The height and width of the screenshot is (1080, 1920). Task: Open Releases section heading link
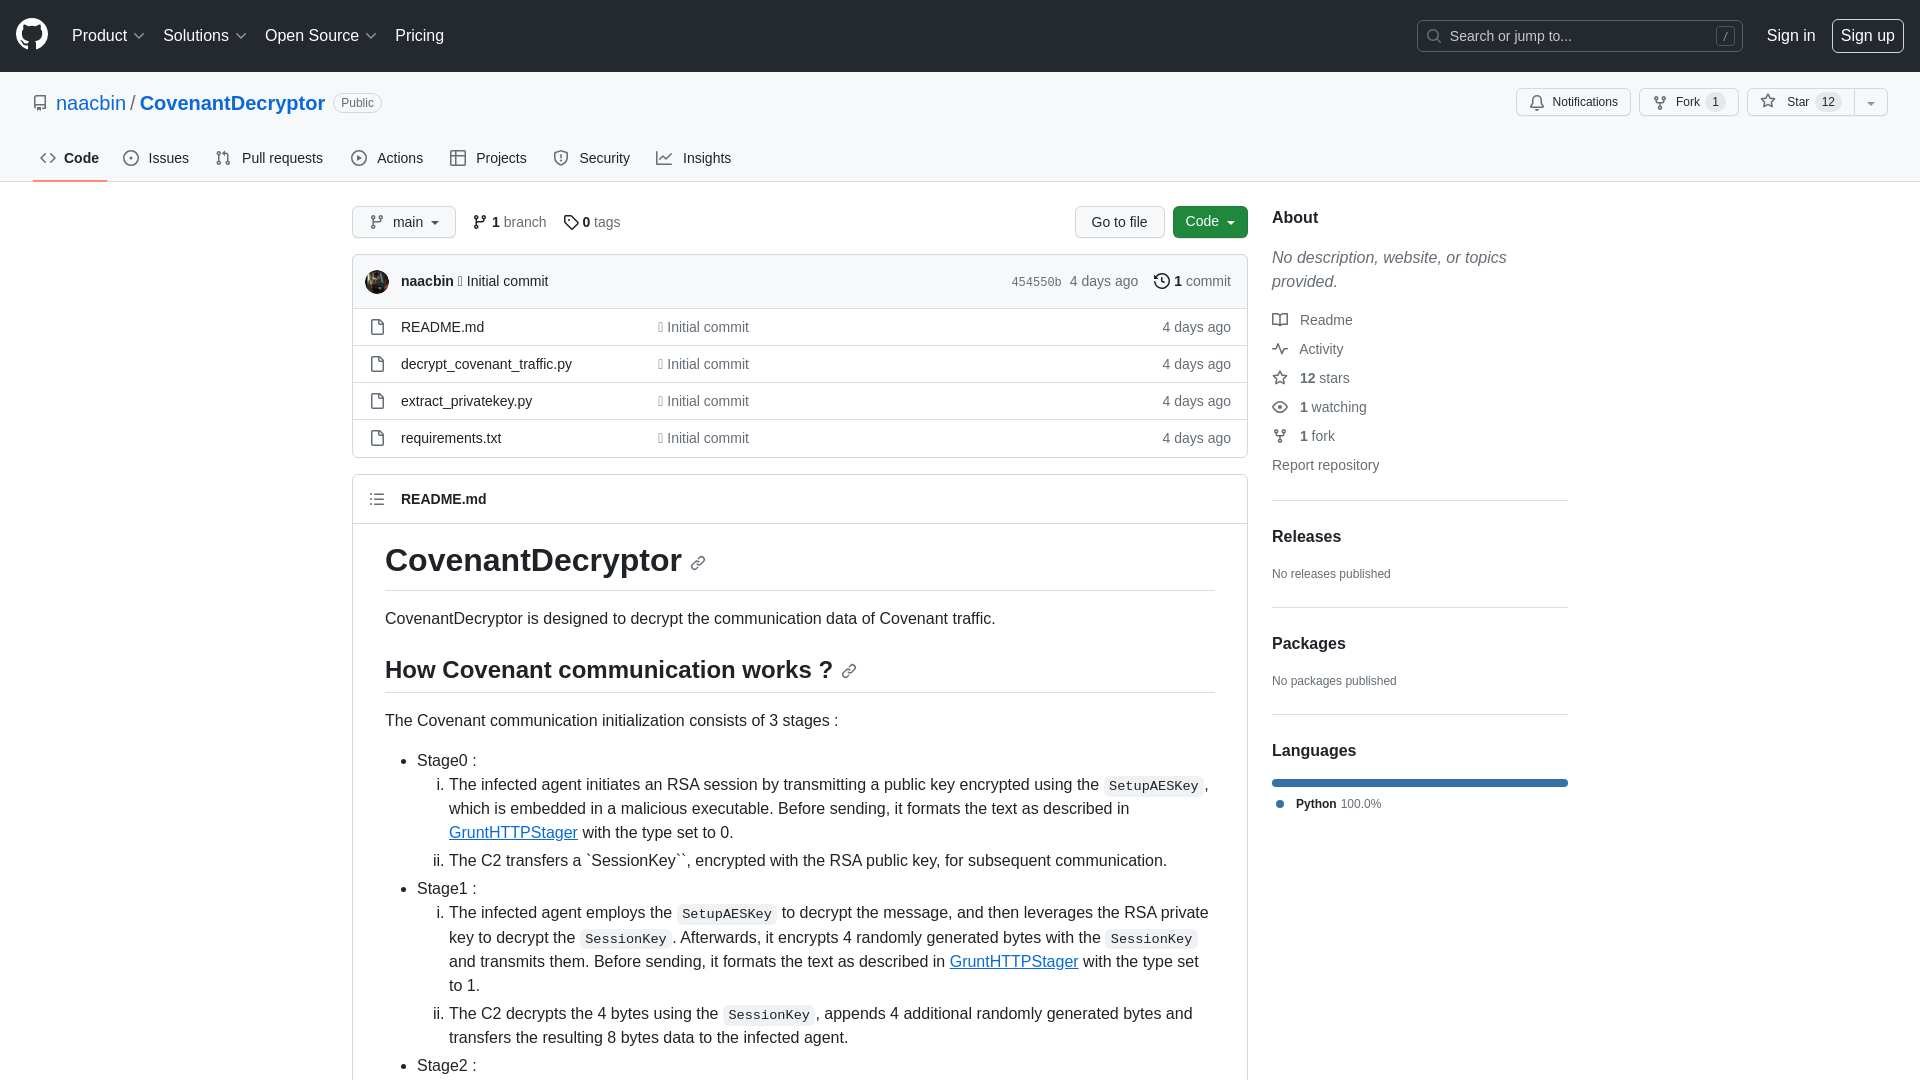(1306, 537)
